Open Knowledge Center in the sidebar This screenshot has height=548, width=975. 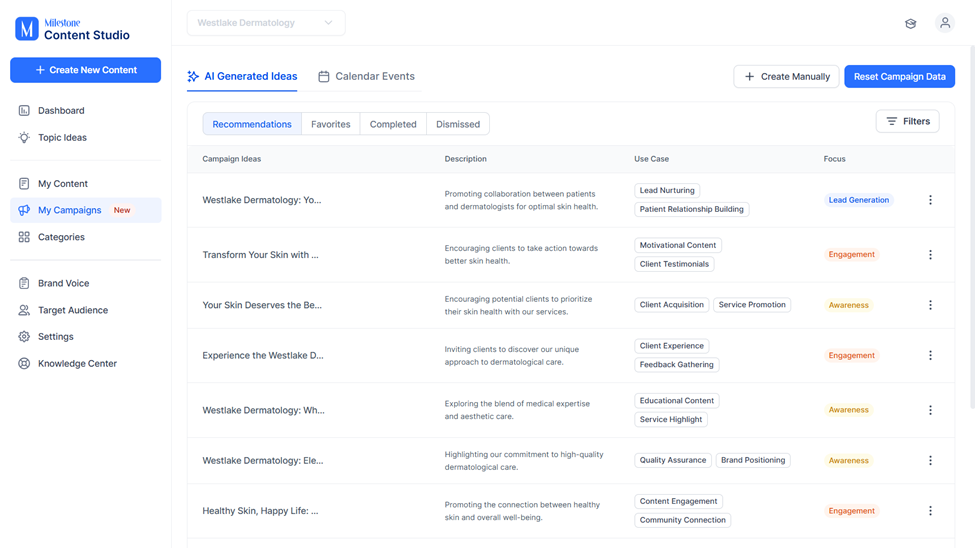click(85, 363)
